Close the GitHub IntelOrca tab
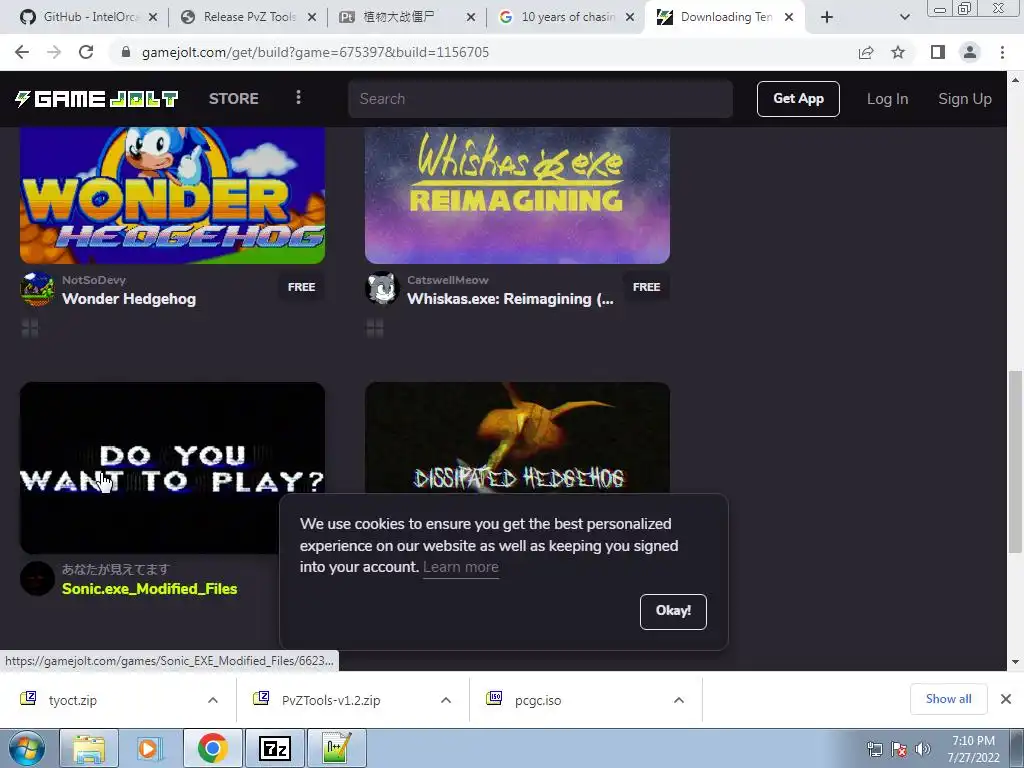 (153, 17)
